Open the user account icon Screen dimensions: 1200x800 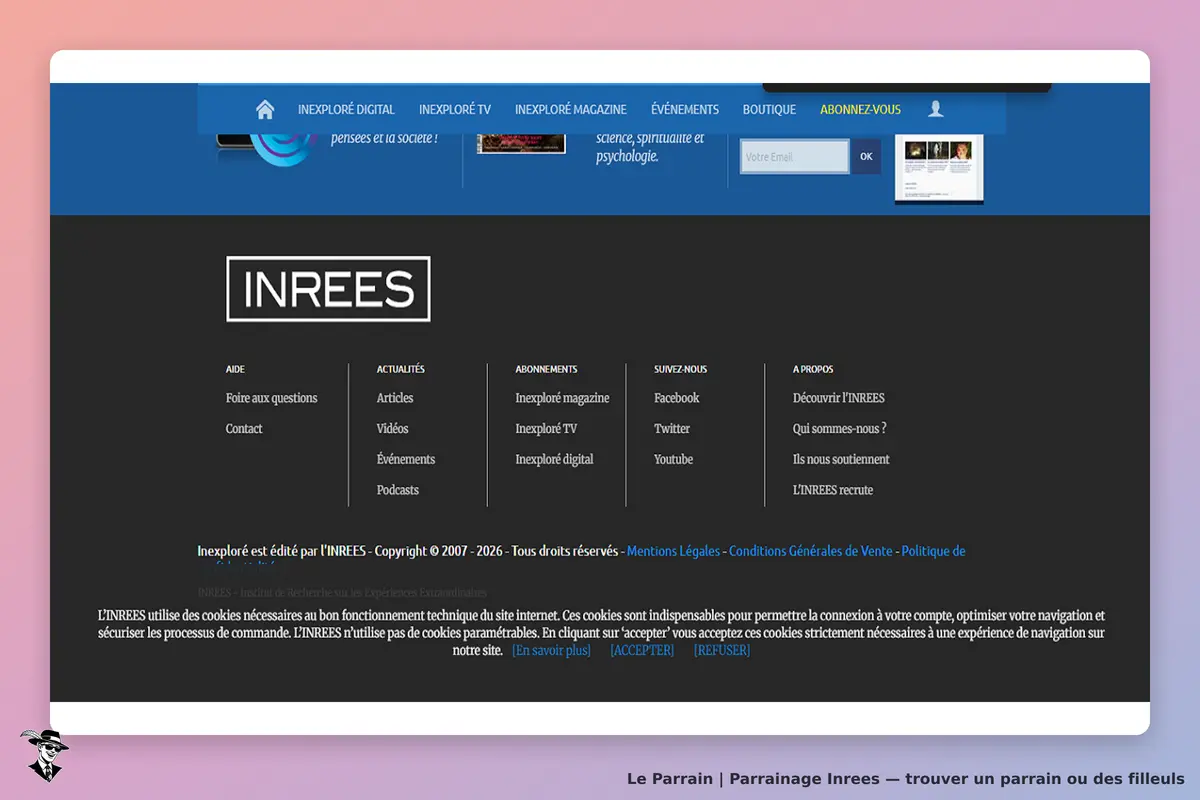pyautogui.click(x=936, y=109)
